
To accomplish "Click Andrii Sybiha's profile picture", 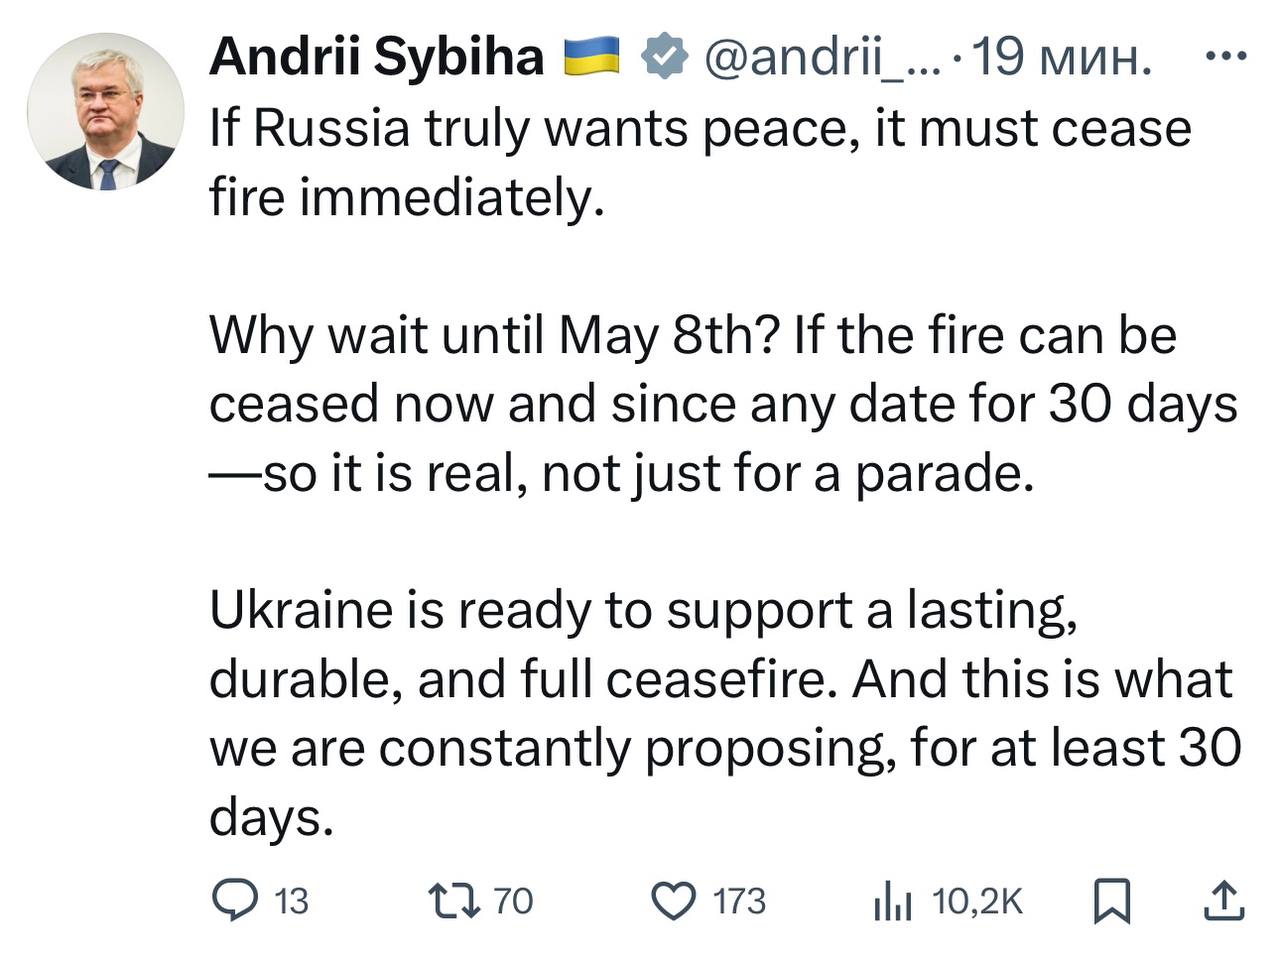I will pyautogui.click(x=105, y=105).
